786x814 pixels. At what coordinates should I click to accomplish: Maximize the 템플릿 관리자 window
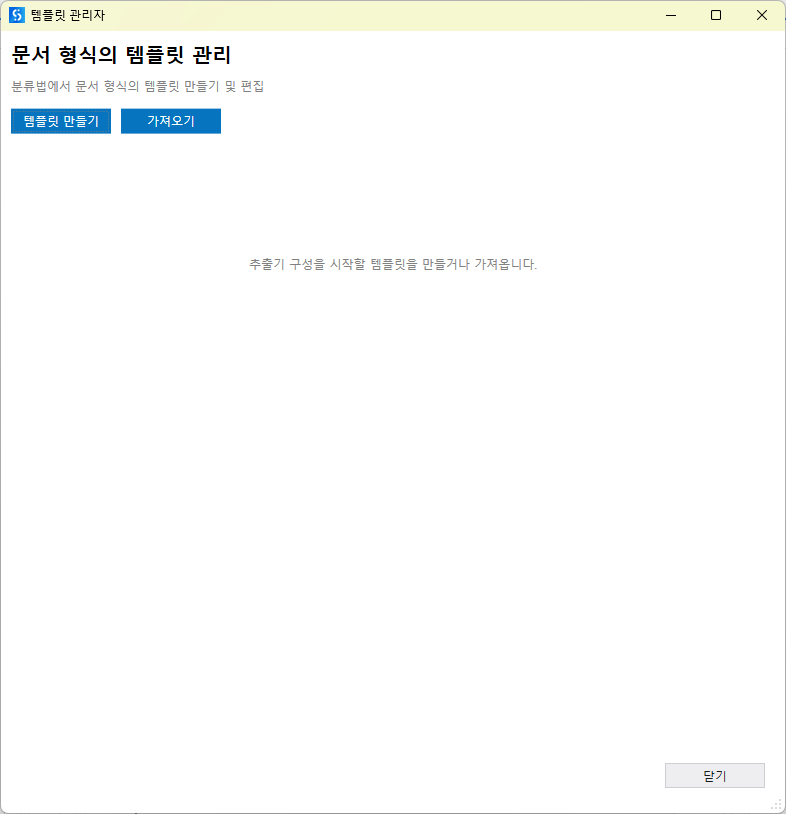[x=716, y=15]
